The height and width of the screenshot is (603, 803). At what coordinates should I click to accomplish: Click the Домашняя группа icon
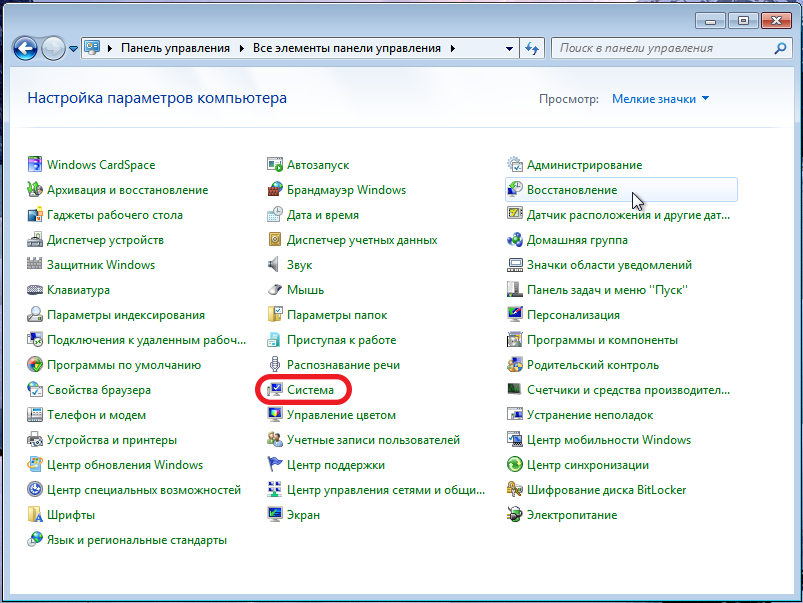(x=515, y=240)
